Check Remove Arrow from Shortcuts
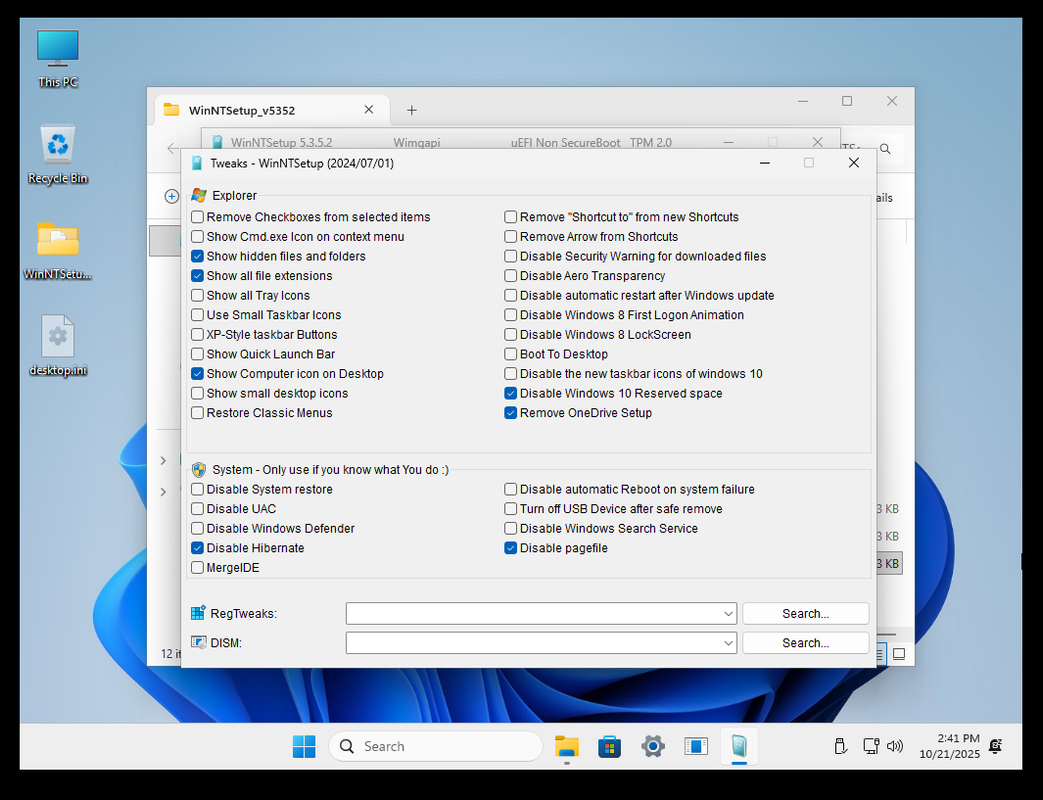The image size is (1043, 800). coord(511,237)
